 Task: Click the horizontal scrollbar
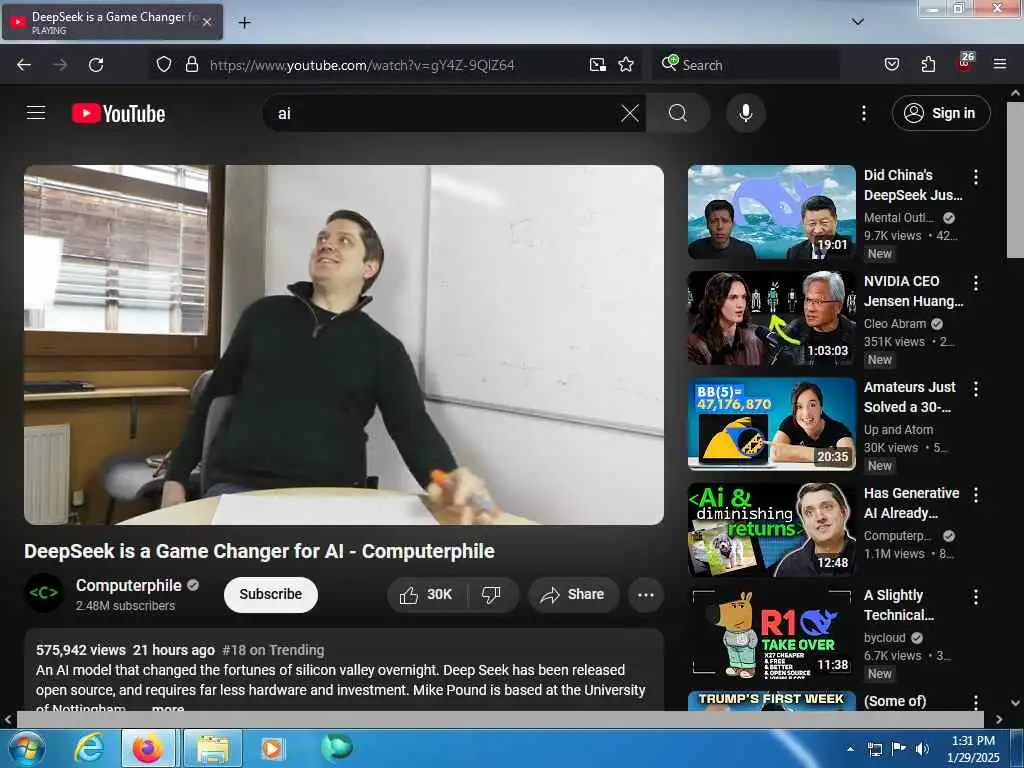tap(500, 719)
